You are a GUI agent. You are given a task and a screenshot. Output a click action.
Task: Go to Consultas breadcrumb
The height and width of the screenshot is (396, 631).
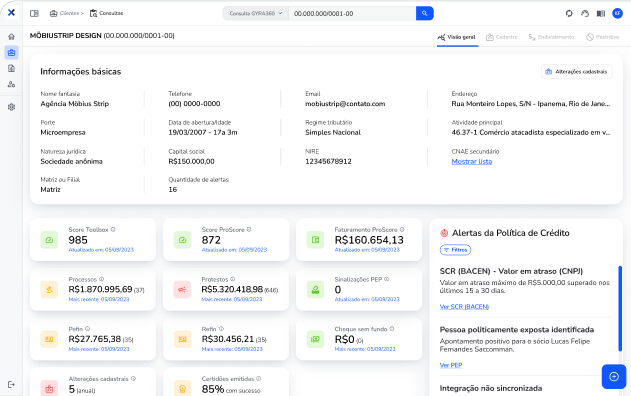coord(106,13)
